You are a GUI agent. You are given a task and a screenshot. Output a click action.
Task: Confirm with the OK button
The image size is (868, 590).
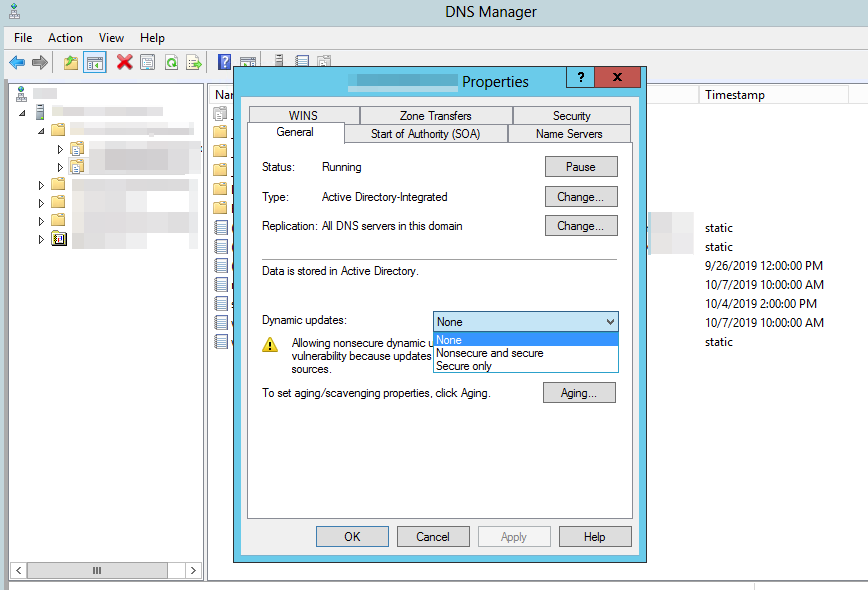coord(352,536)
